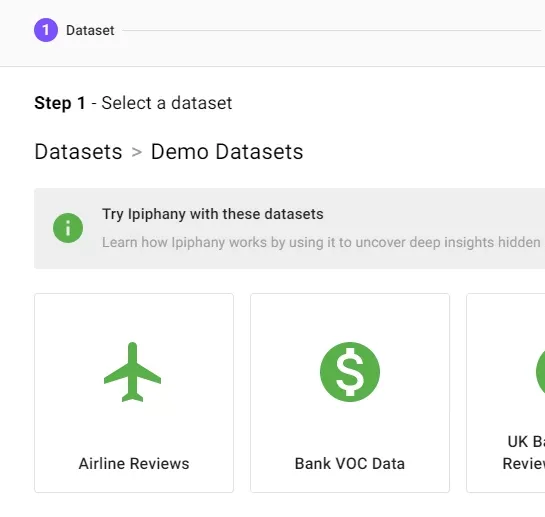Click the stepper progress line after Dataset
The height and width of the screenshot is (517, 545).
click(332, 30)
